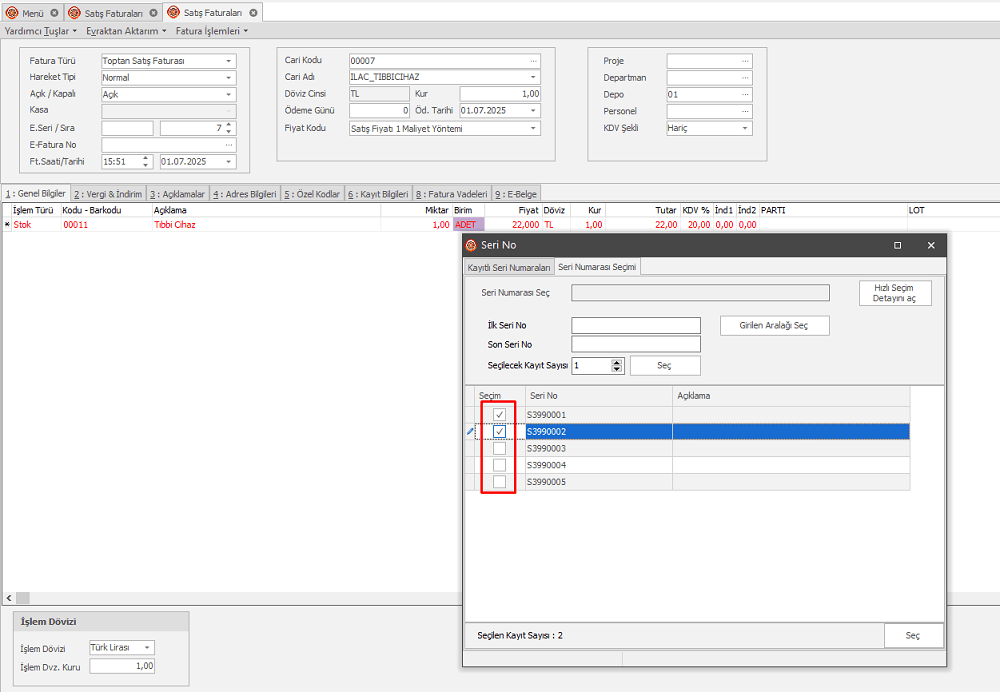The image size is (1000, 692).
Task: Open the KDV Şekli dropdown
Action: click(745, 129)
